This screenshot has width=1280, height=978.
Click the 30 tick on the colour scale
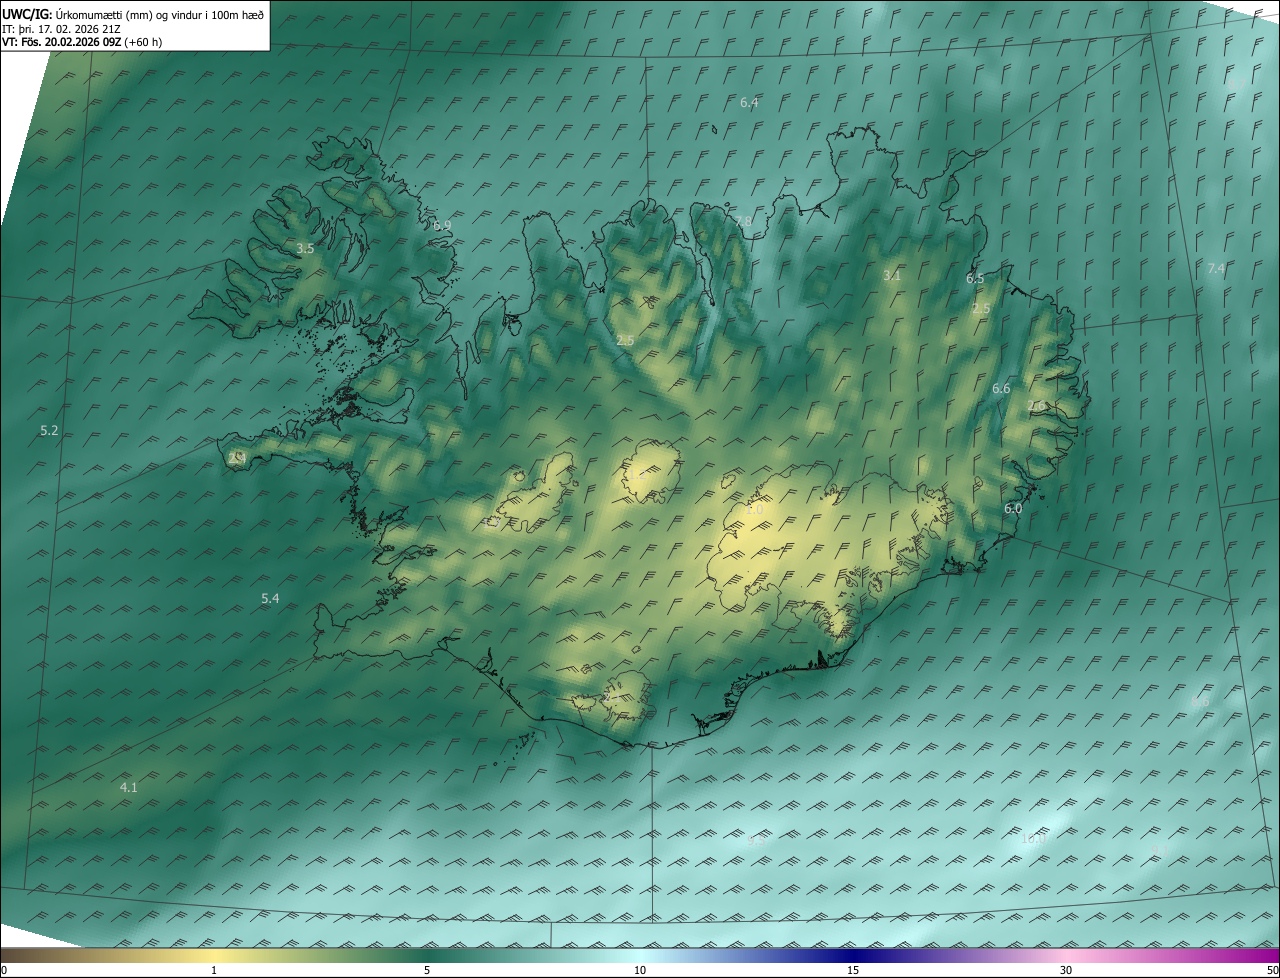click(x=1066, y=970)
